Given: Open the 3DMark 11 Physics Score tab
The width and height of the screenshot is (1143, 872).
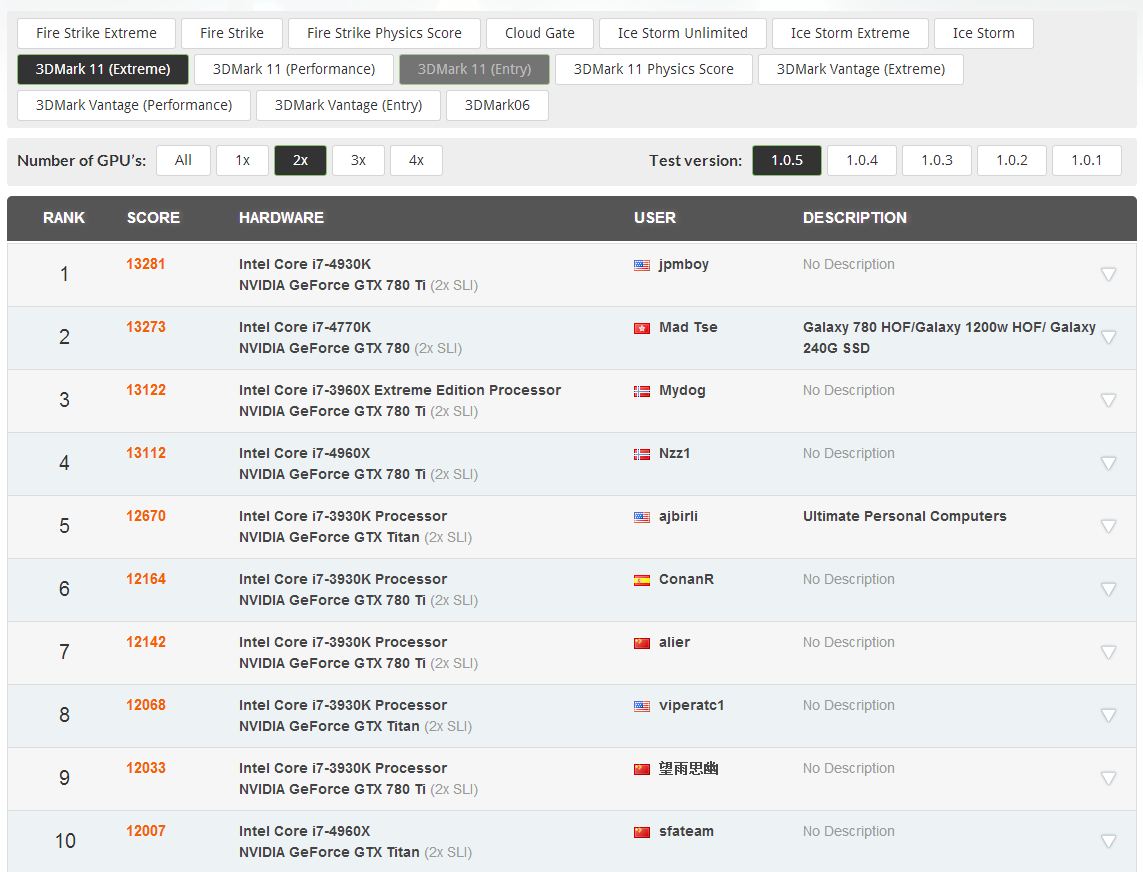Looking at the screenshot, I should 653,69.
